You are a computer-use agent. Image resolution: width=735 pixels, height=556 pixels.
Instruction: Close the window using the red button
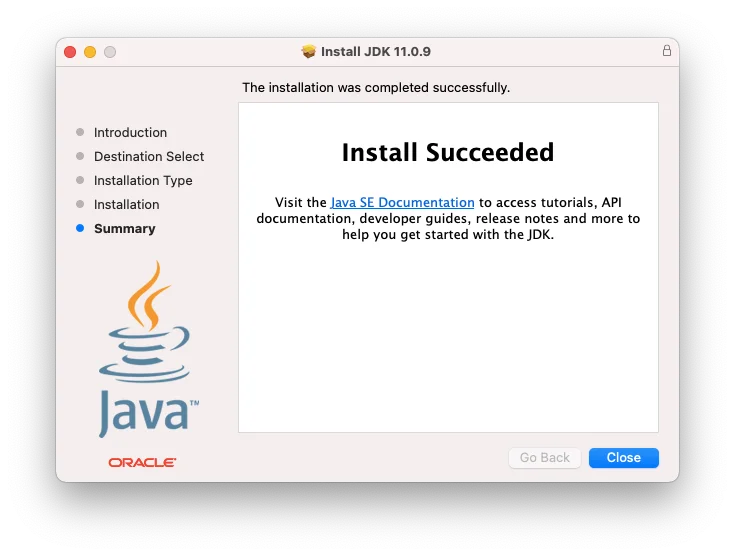click(70, 52)
